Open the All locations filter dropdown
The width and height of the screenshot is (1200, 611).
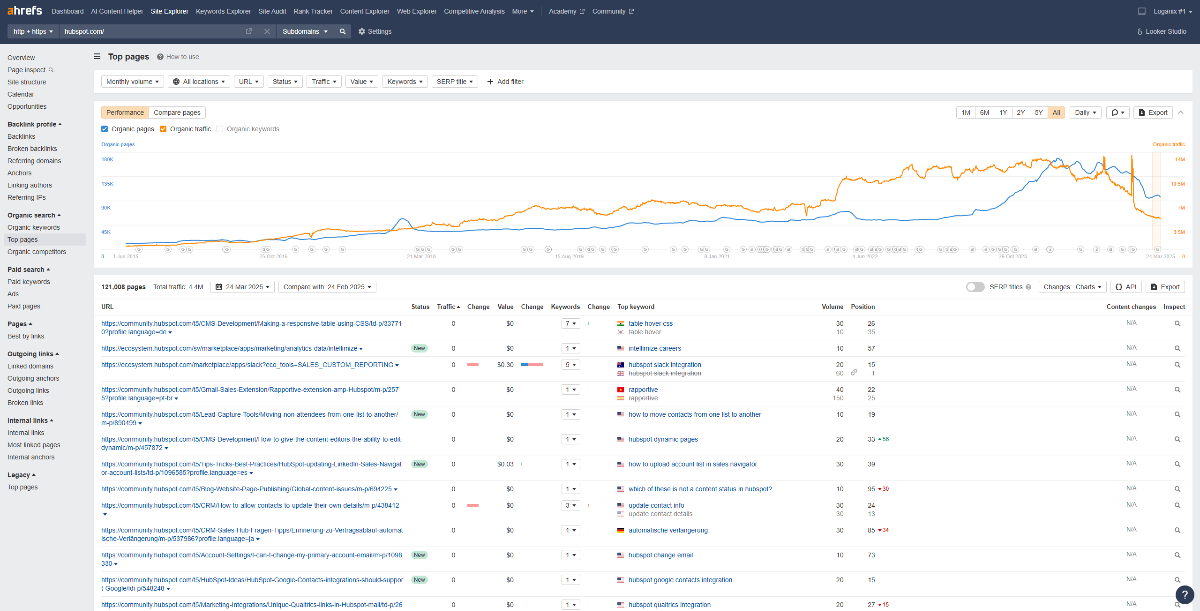(198, 81)
